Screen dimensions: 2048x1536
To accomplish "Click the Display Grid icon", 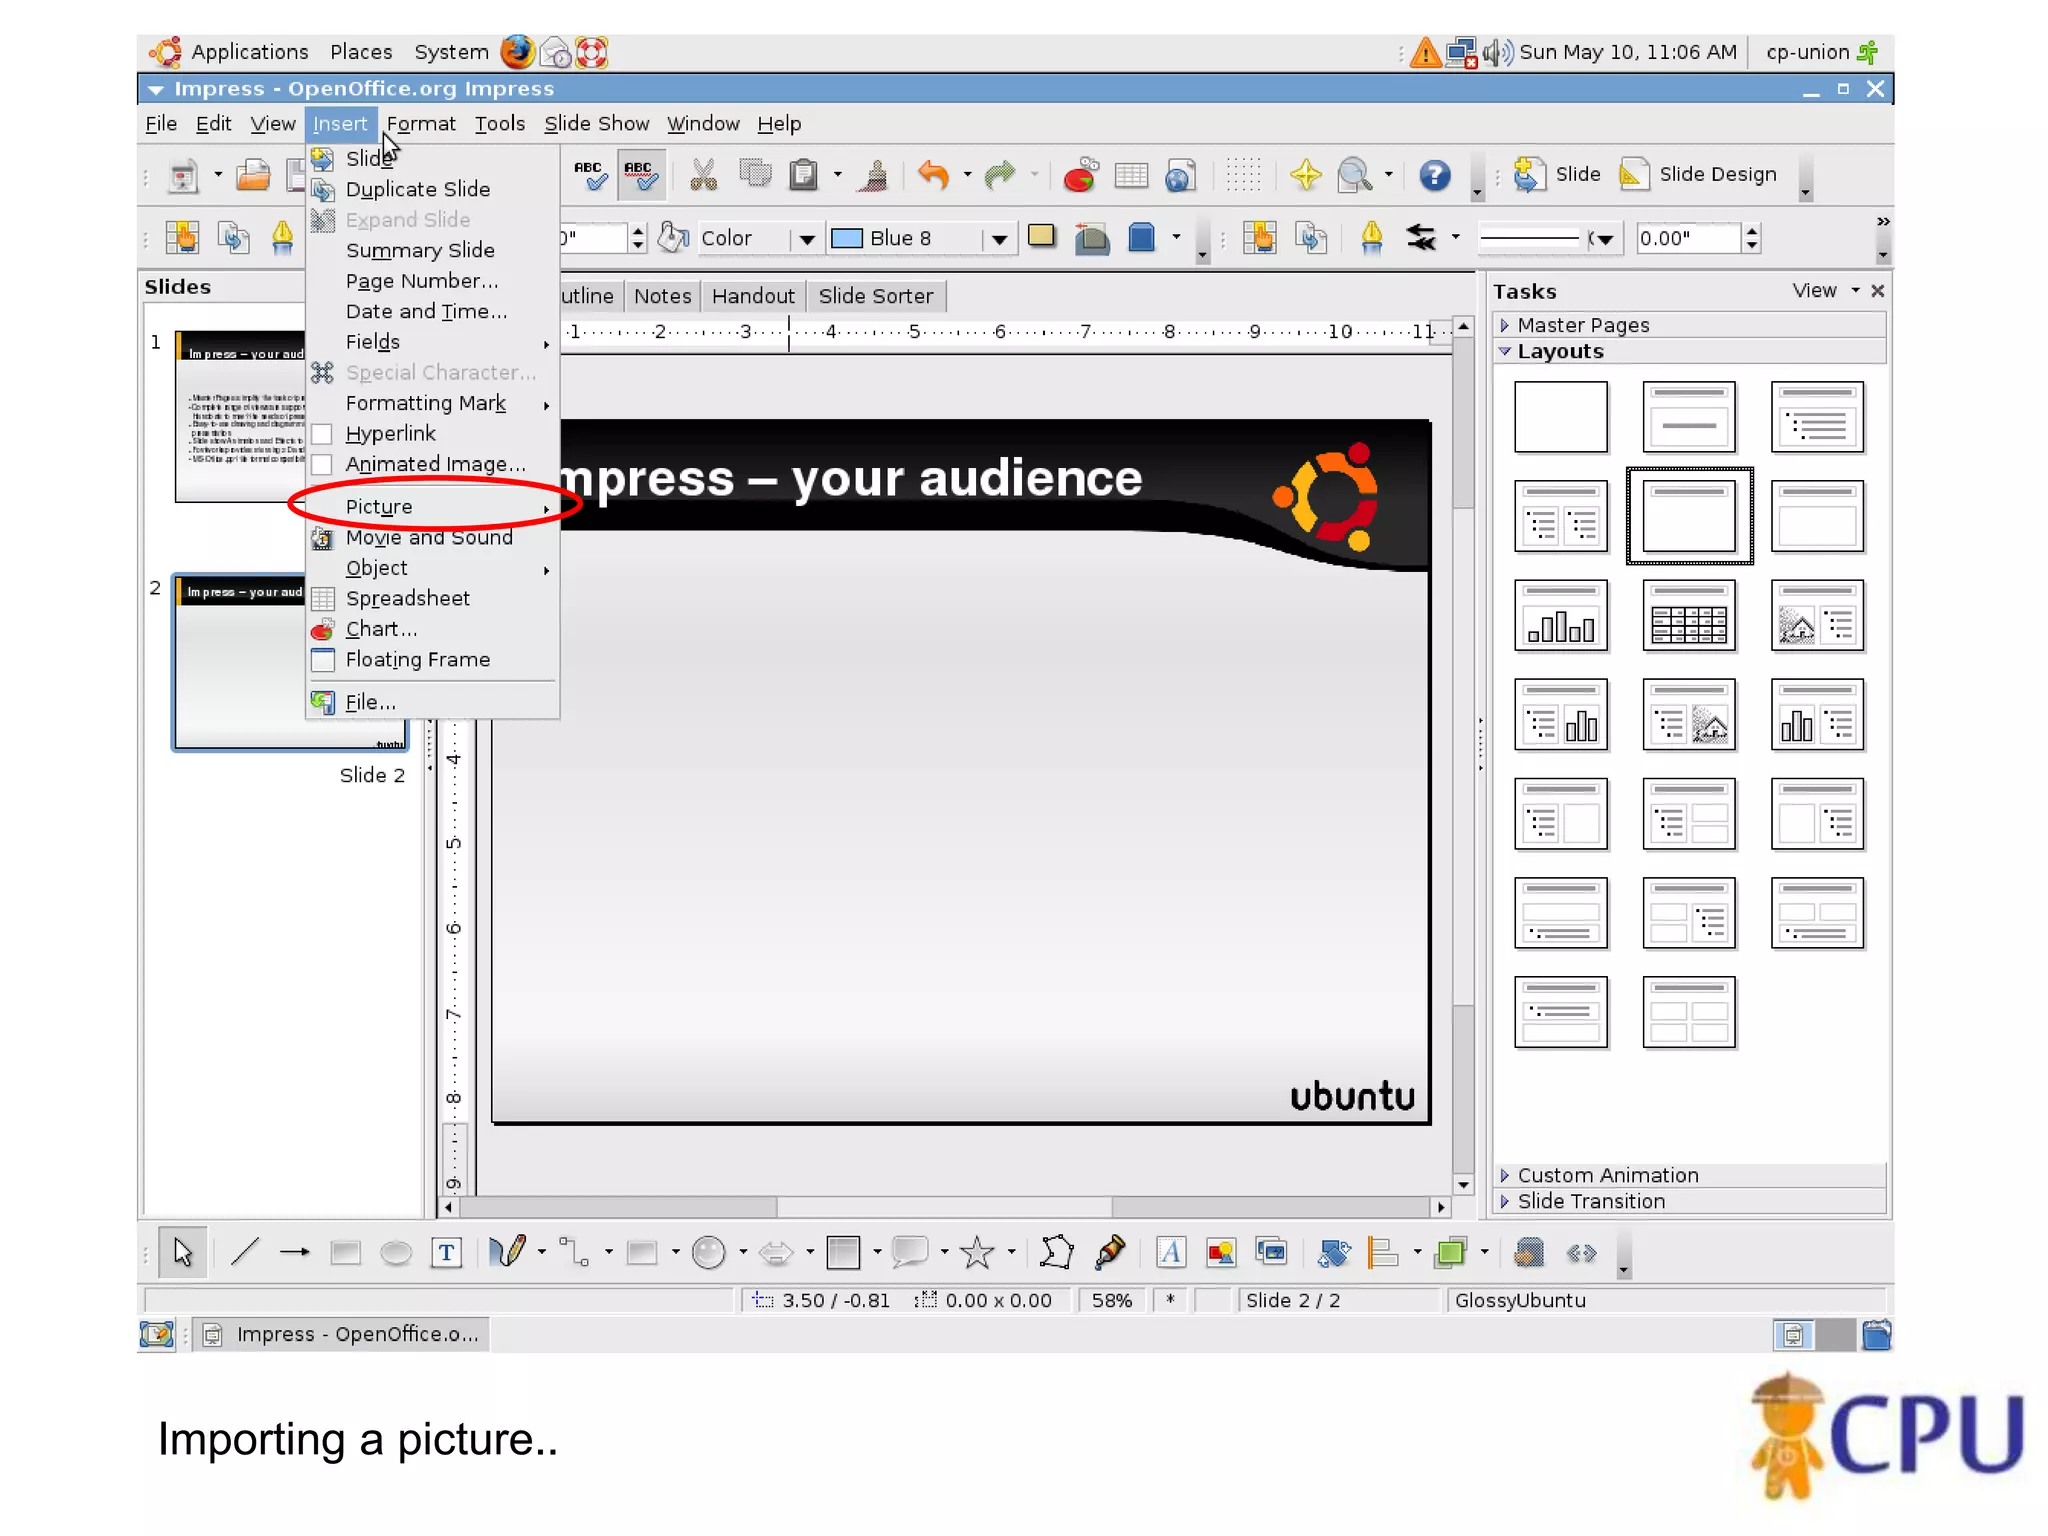I will pyautogui.click(x=1243, y=175).
